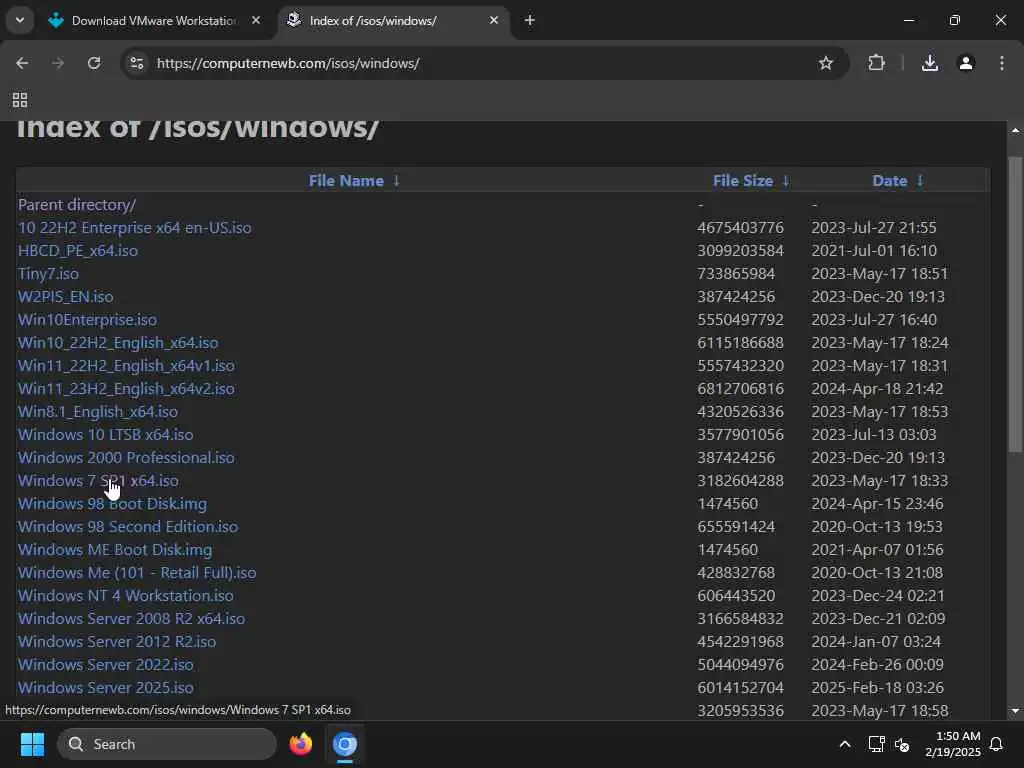This screenshot has height=768, width=1024.
Task: Click Win10_22H2_English_x64.iso
Action: click(118, 342)
